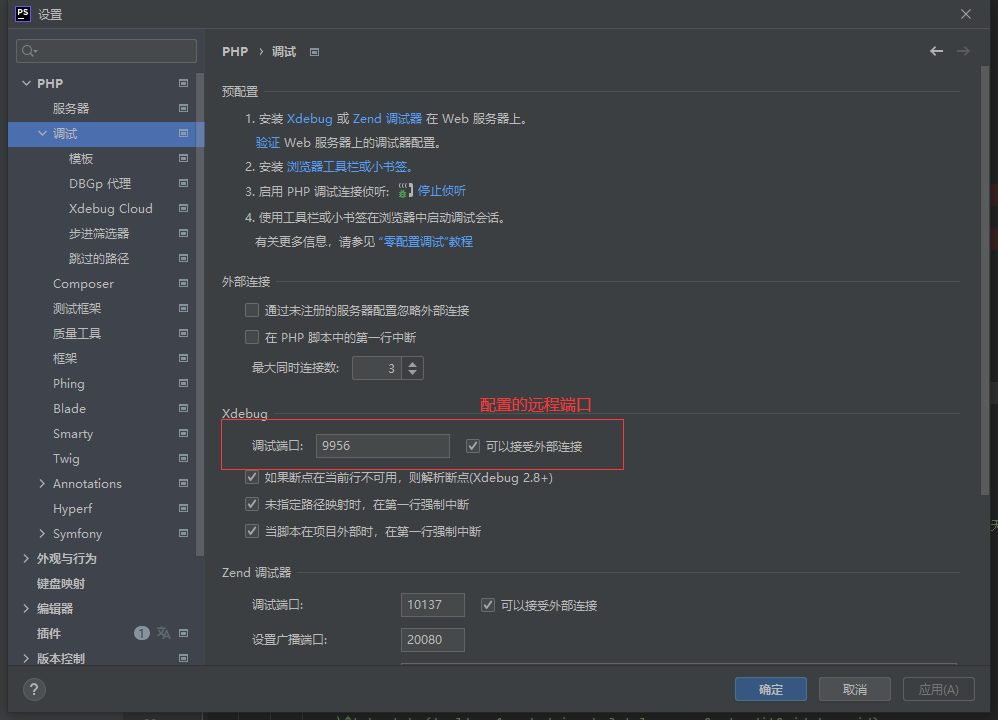Viewport: 998px width, 720px height.
Task: Click the search magnifier icon in settings search
Action: pyautogui.click(x=29, y=51)
